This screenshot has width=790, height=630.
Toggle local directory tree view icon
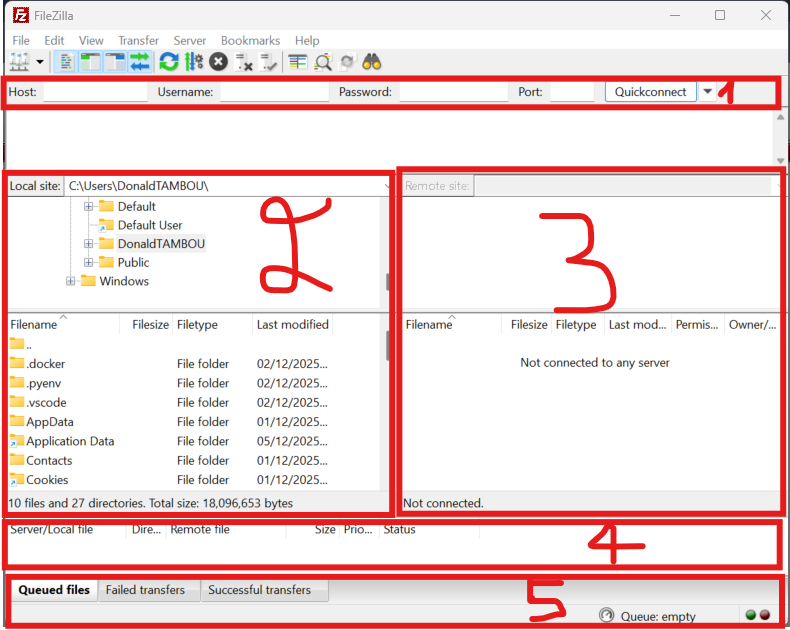(x=90, y=62)
